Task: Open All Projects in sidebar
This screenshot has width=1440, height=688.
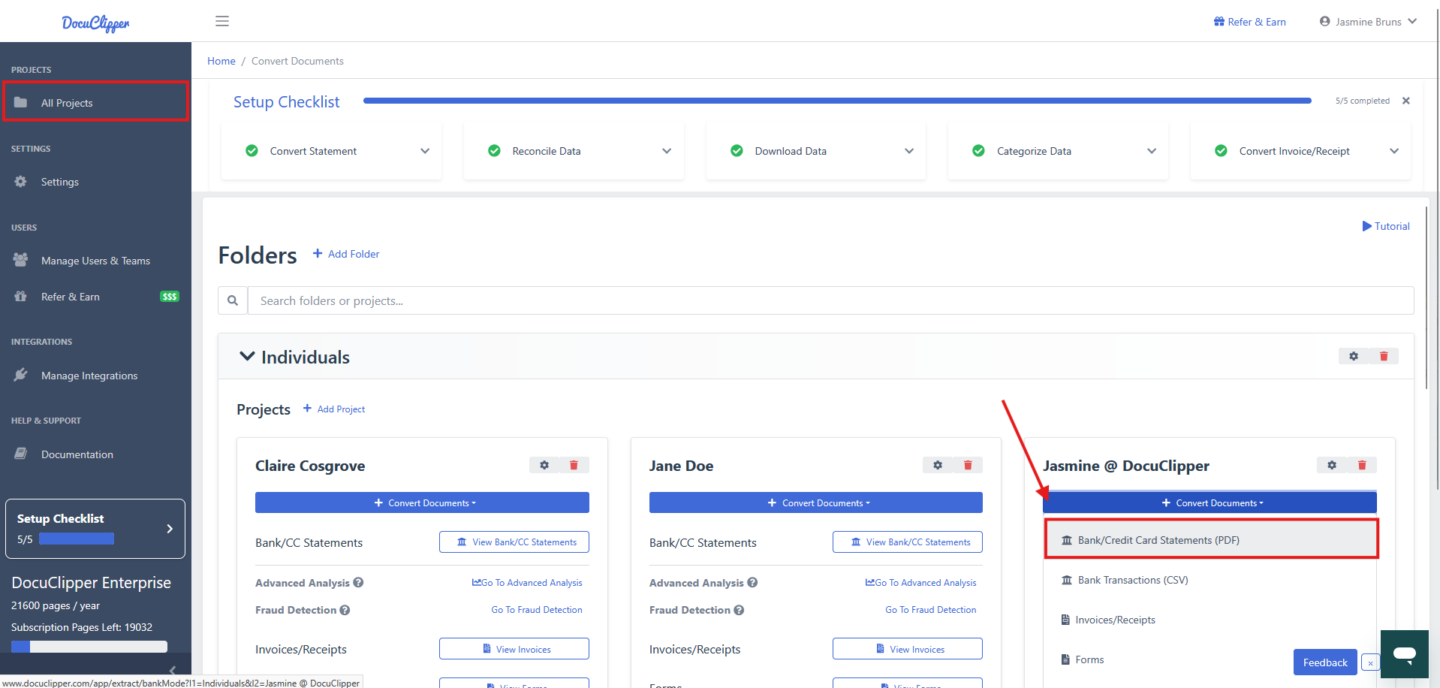Action: (x=96, y=102)
